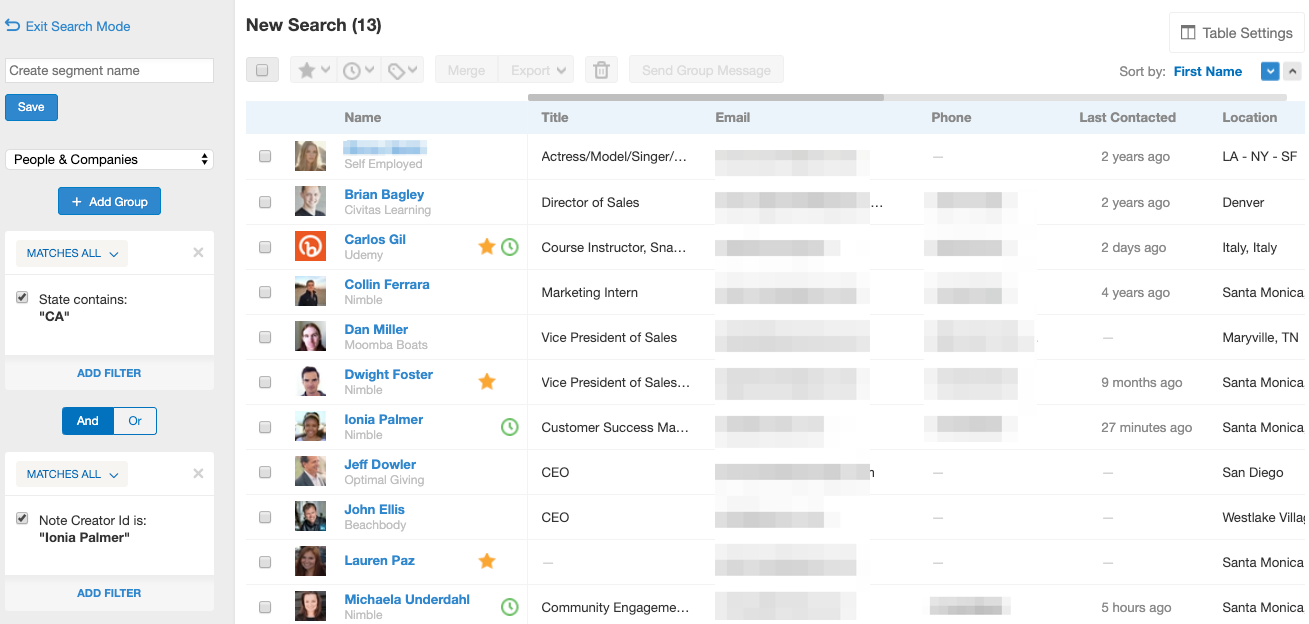Uncheck the Note Creator Id filter

(22, 518)
